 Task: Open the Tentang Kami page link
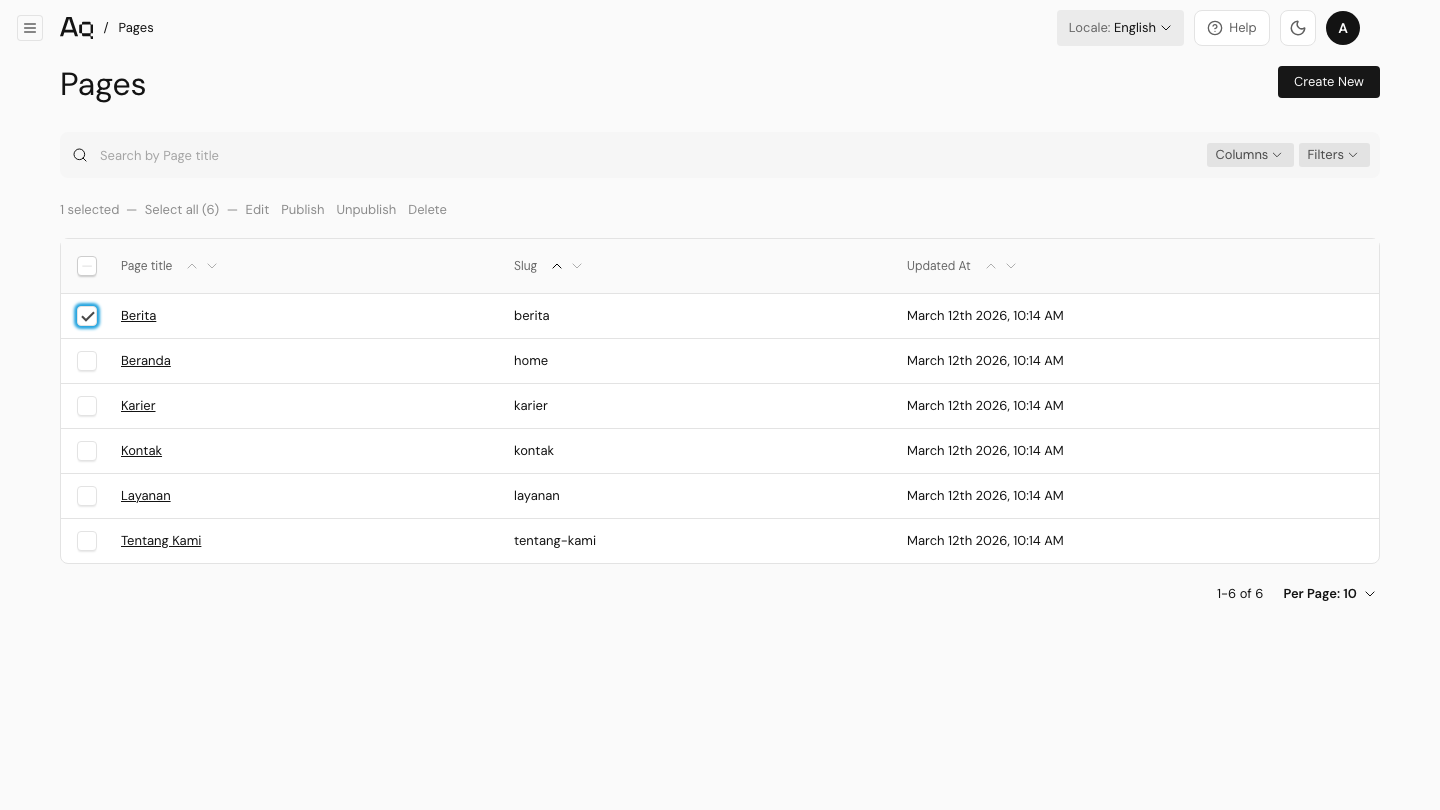(161, 541)
